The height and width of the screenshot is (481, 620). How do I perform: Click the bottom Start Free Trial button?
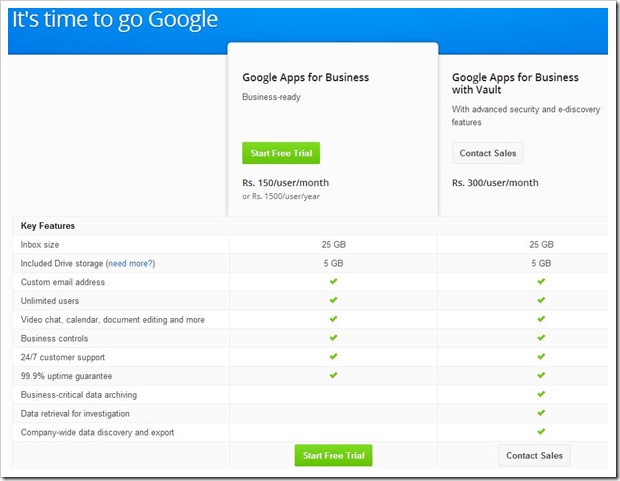pos(333,455)
